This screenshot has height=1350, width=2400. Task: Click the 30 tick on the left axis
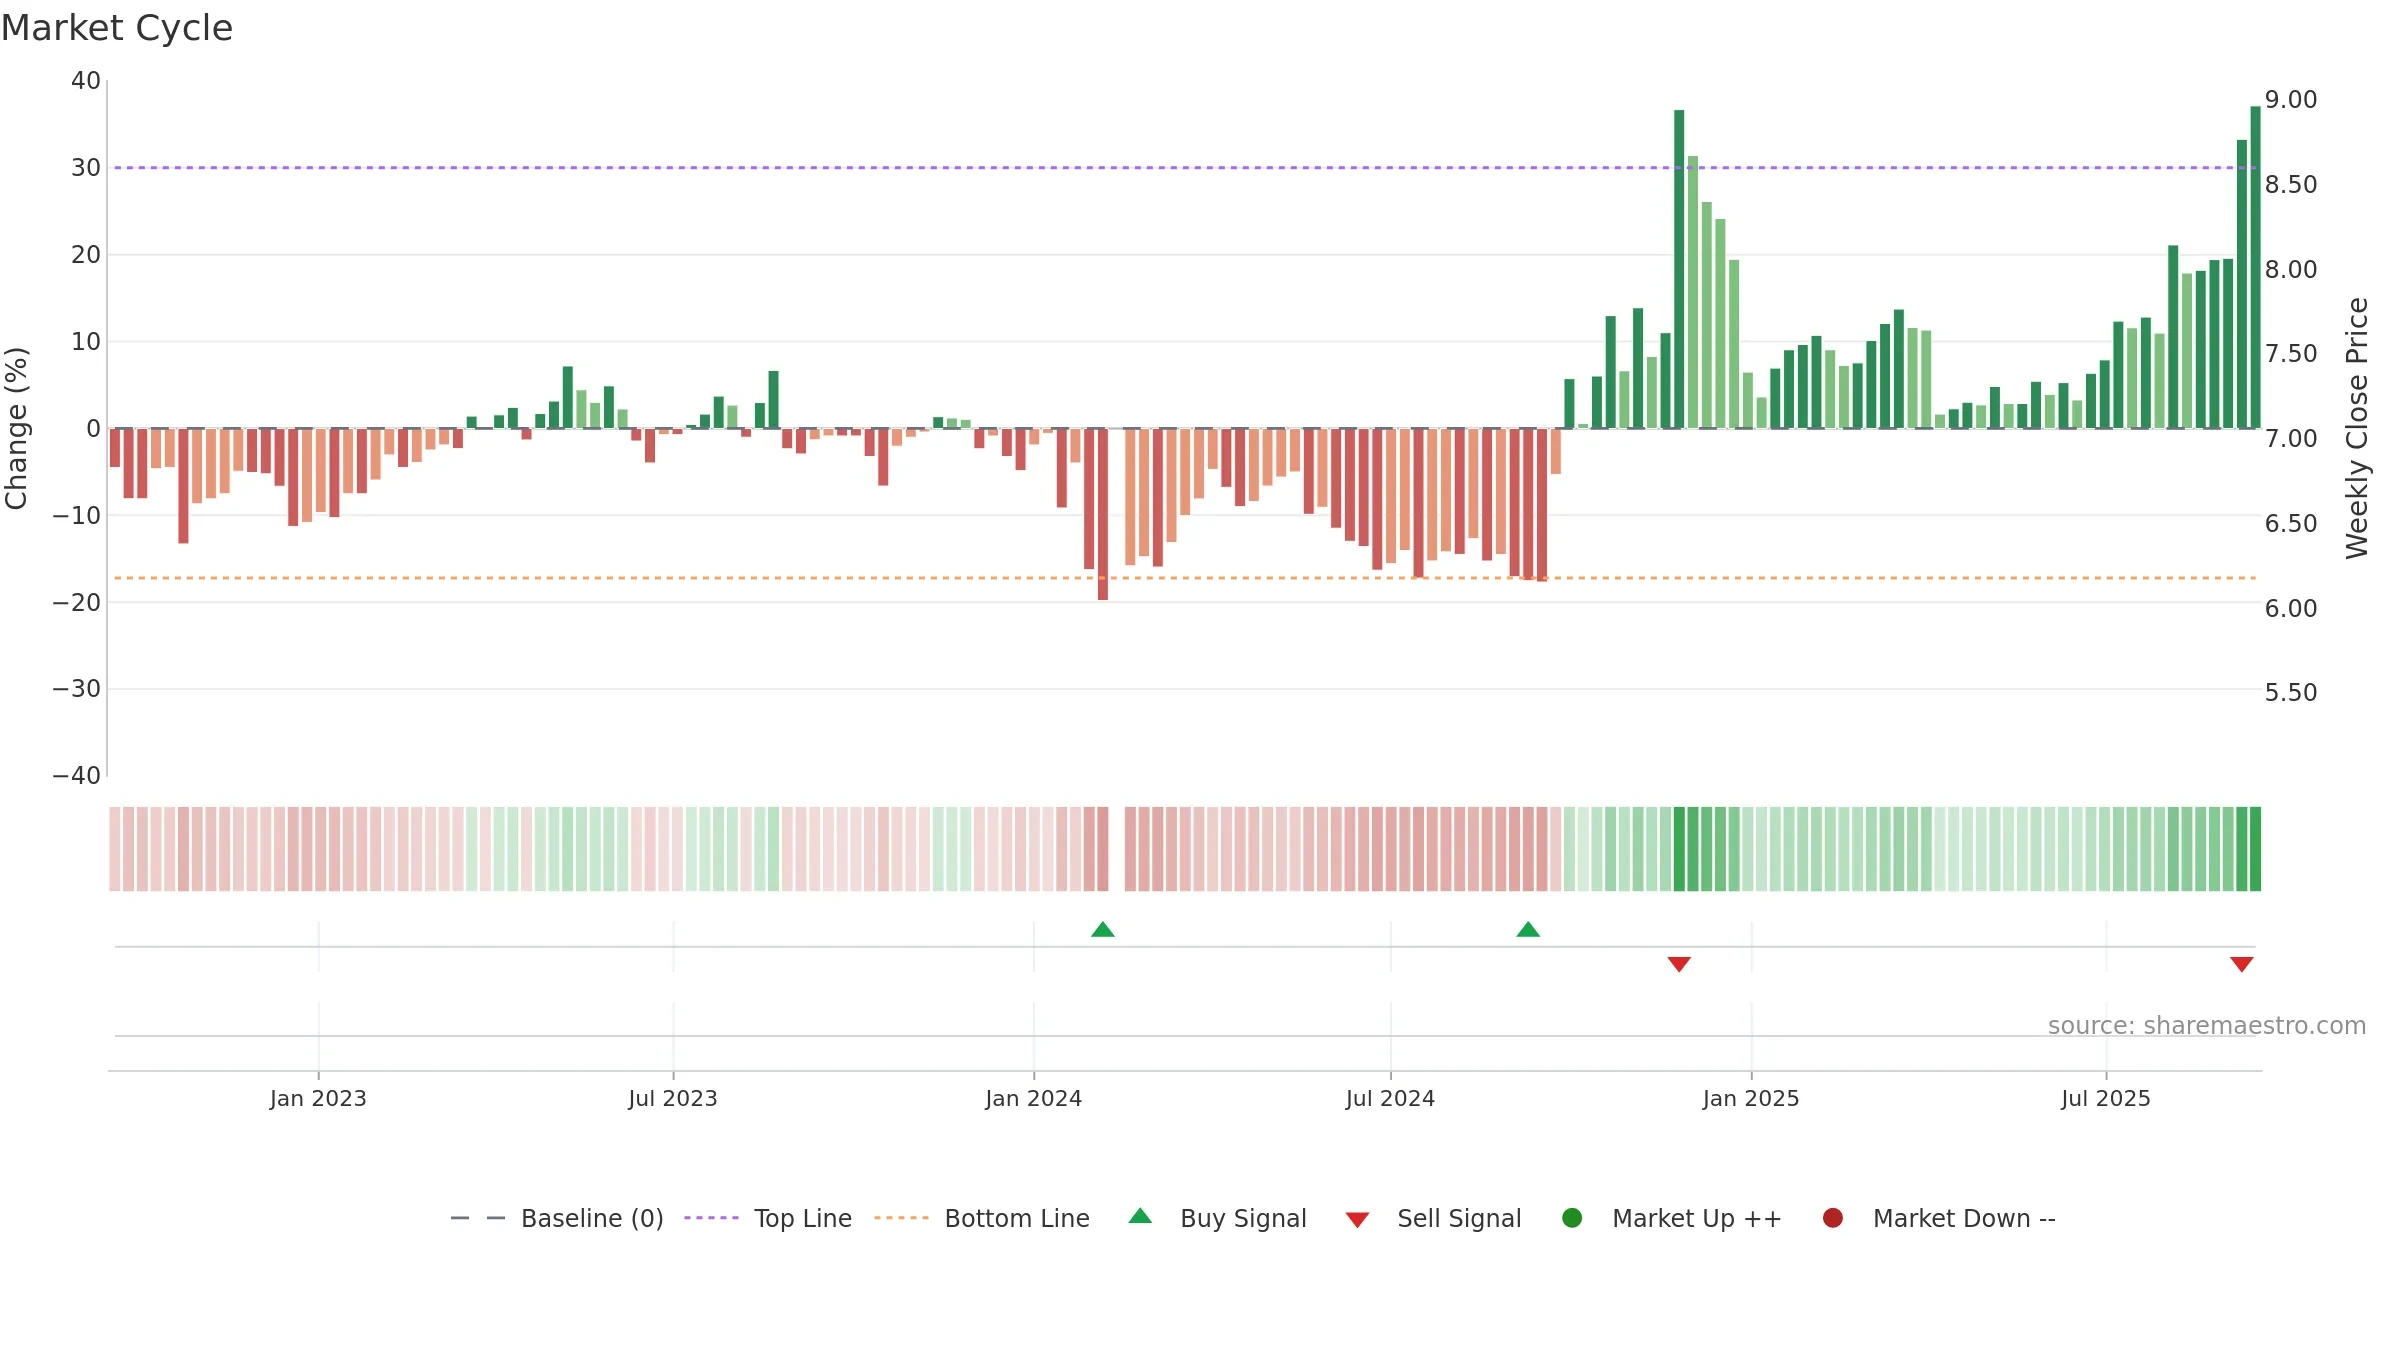tap(86, 168)
